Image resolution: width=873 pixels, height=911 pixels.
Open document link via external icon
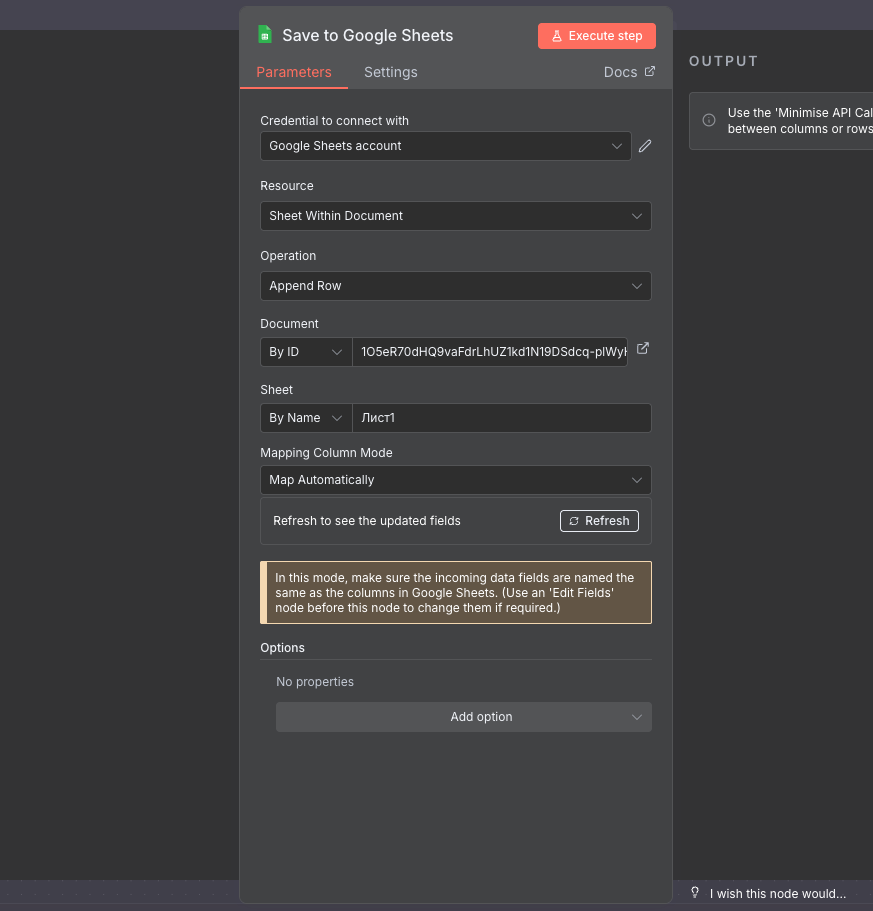(642, 349)
